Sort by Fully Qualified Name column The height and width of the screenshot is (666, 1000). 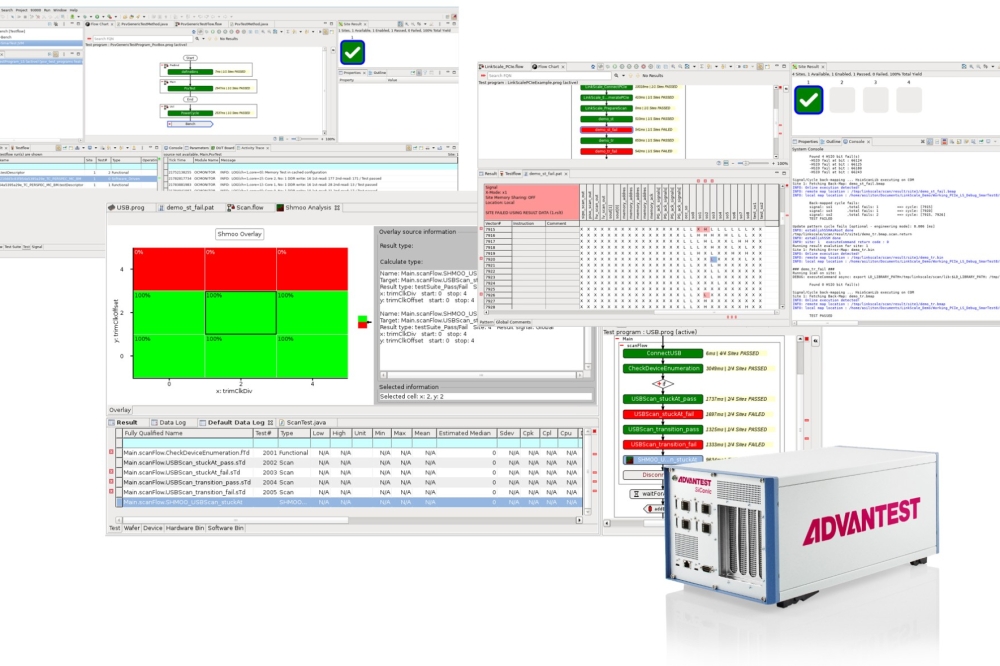tap(188, 433)
